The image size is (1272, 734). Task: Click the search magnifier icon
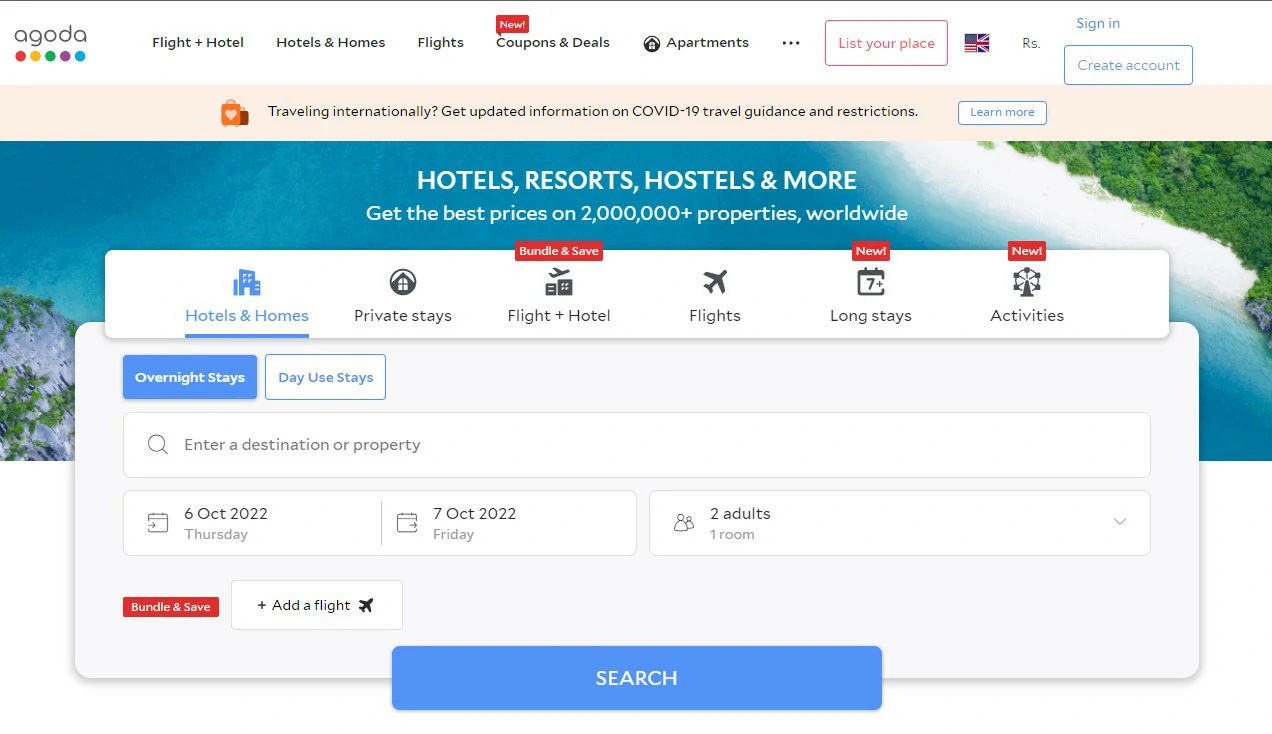[x=158, y=445]
